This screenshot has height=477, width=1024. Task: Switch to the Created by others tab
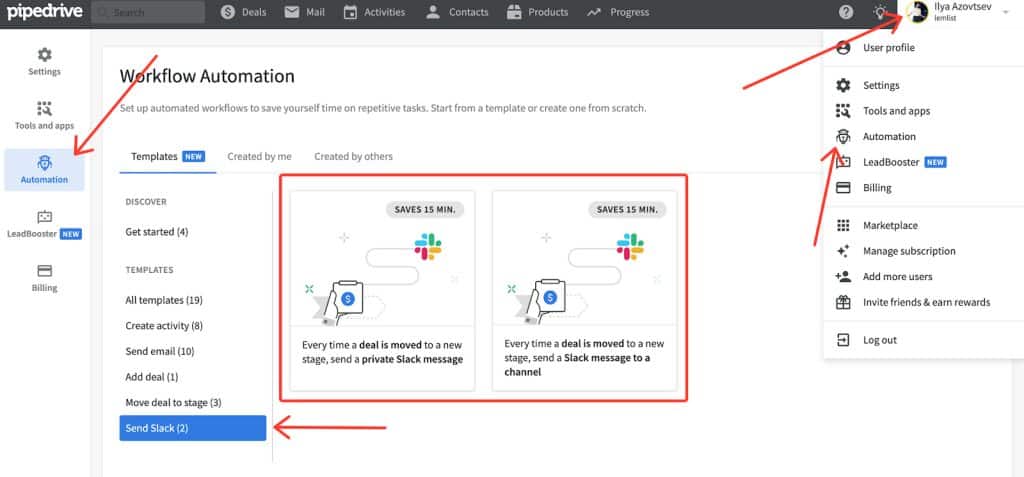(x=353, y=156)
